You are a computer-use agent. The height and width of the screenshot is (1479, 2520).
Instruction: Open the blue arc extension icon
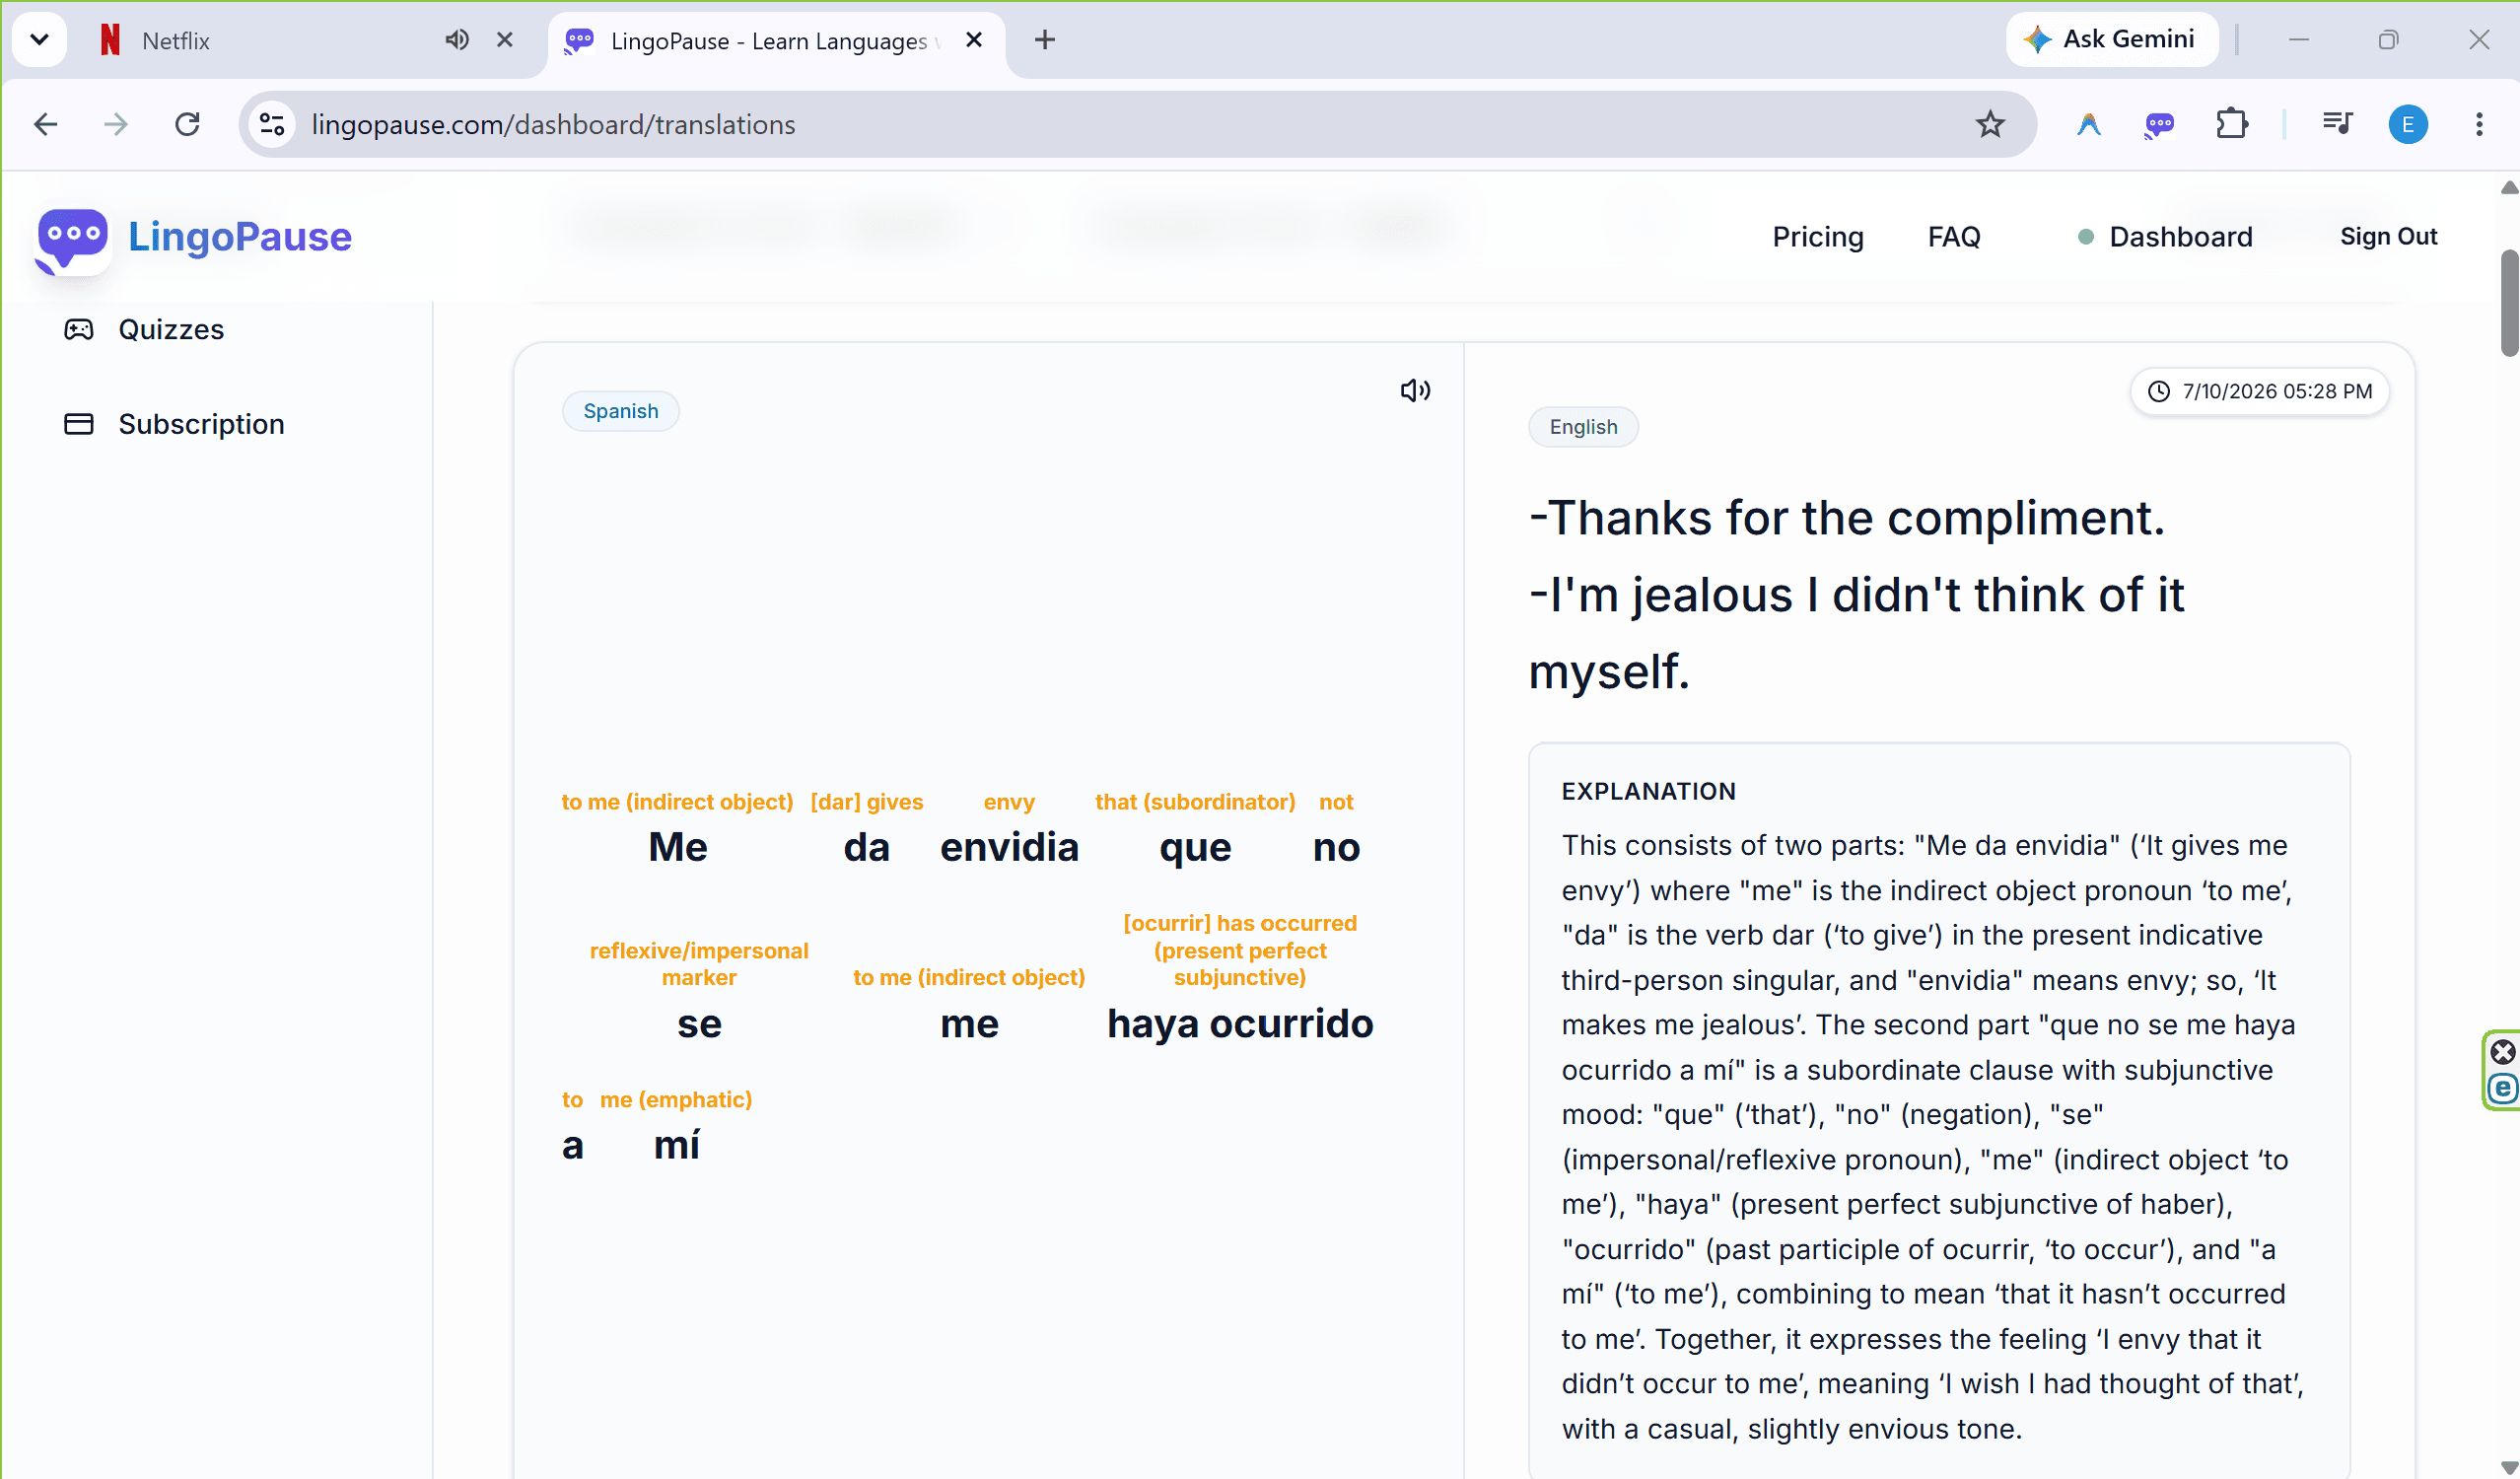coord(2088,124)
